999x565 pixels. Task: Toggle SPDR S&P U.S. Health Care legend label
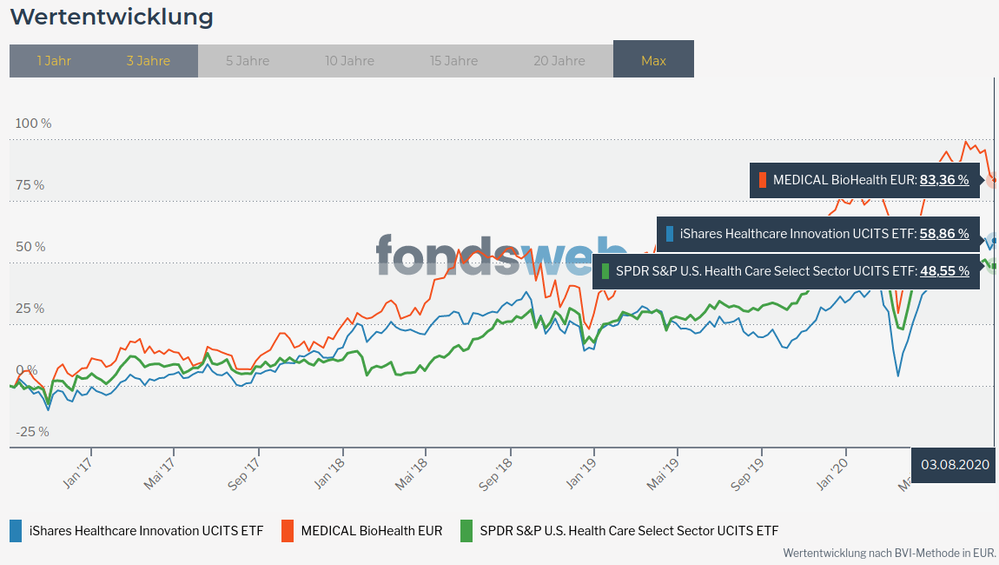[x=629, y=530]
